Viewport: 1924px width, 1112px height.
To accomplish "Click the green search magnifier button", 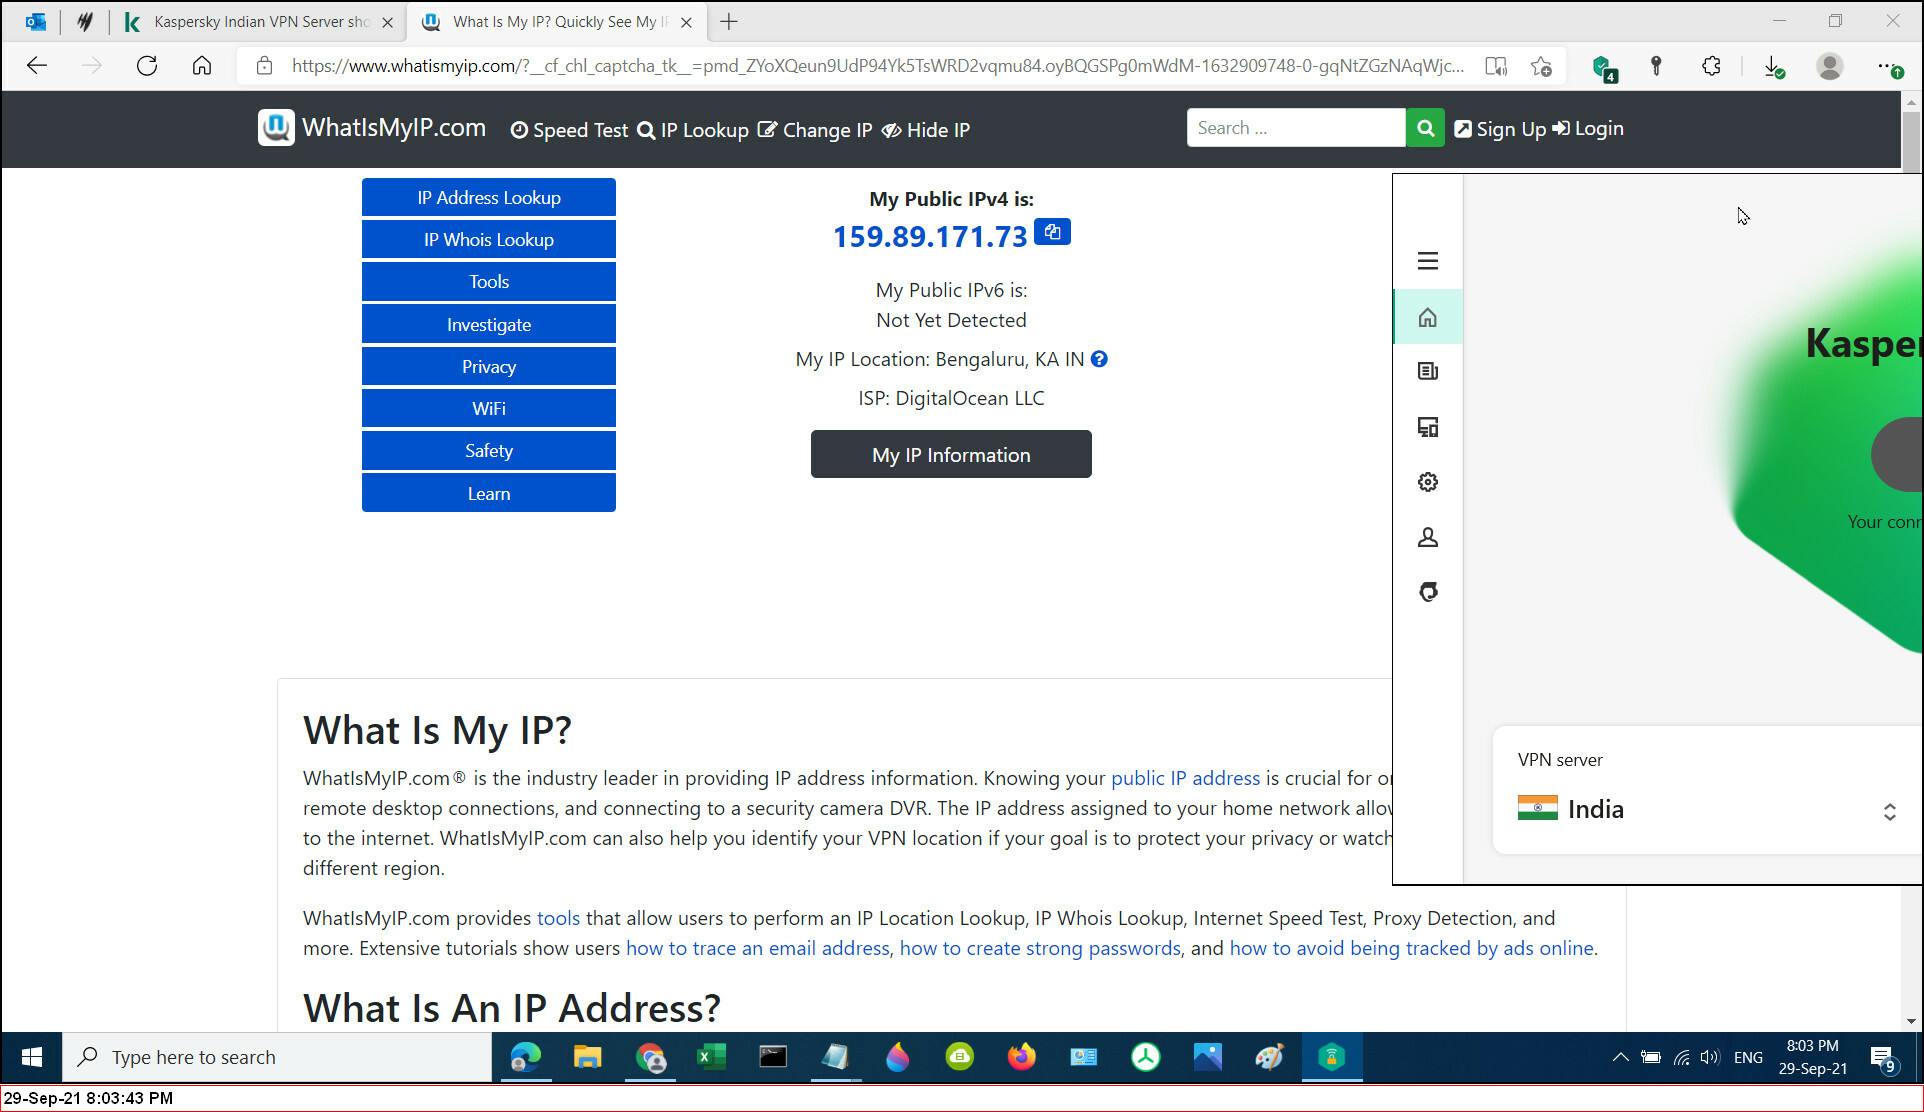I will coord(1425,128).
